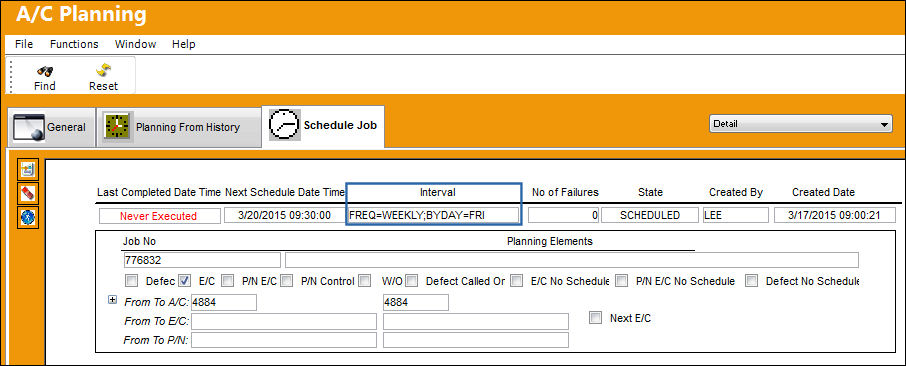This screenshot has height=366, width=906.
Task: Tick the P/N E/C No Schedule checkbox
Action: (622, 281)
